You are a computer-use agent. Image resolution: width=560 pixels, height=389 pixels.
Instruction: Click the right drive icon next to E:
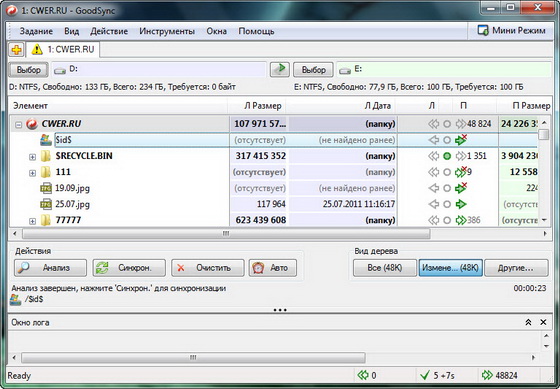345,70
